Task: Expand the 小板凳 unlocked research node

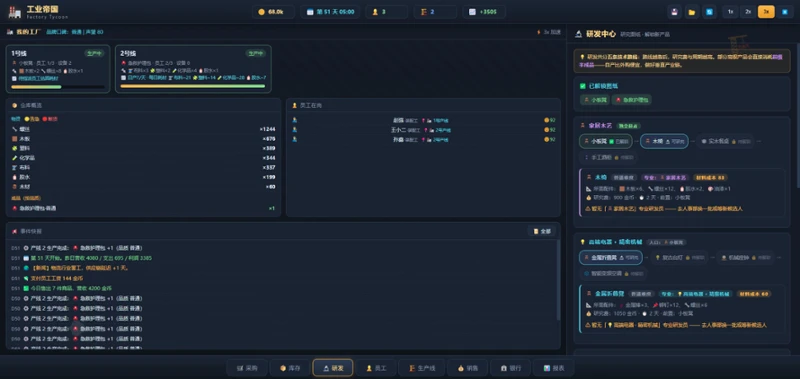Action: click(x=606, y=141)
